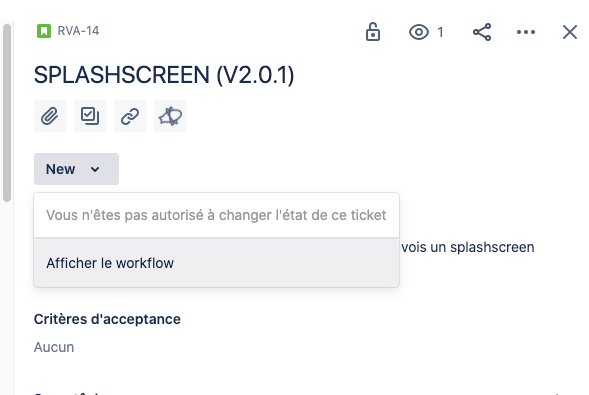Edit the Aucun acceptance criteria field
This screenshot has width=589, height=395.
54,347
